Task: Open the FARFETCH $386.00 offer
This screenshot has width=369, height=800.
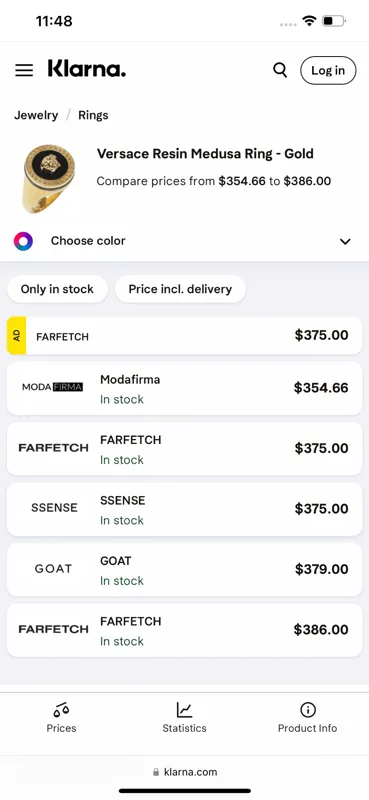Action: tap(184, 630)
